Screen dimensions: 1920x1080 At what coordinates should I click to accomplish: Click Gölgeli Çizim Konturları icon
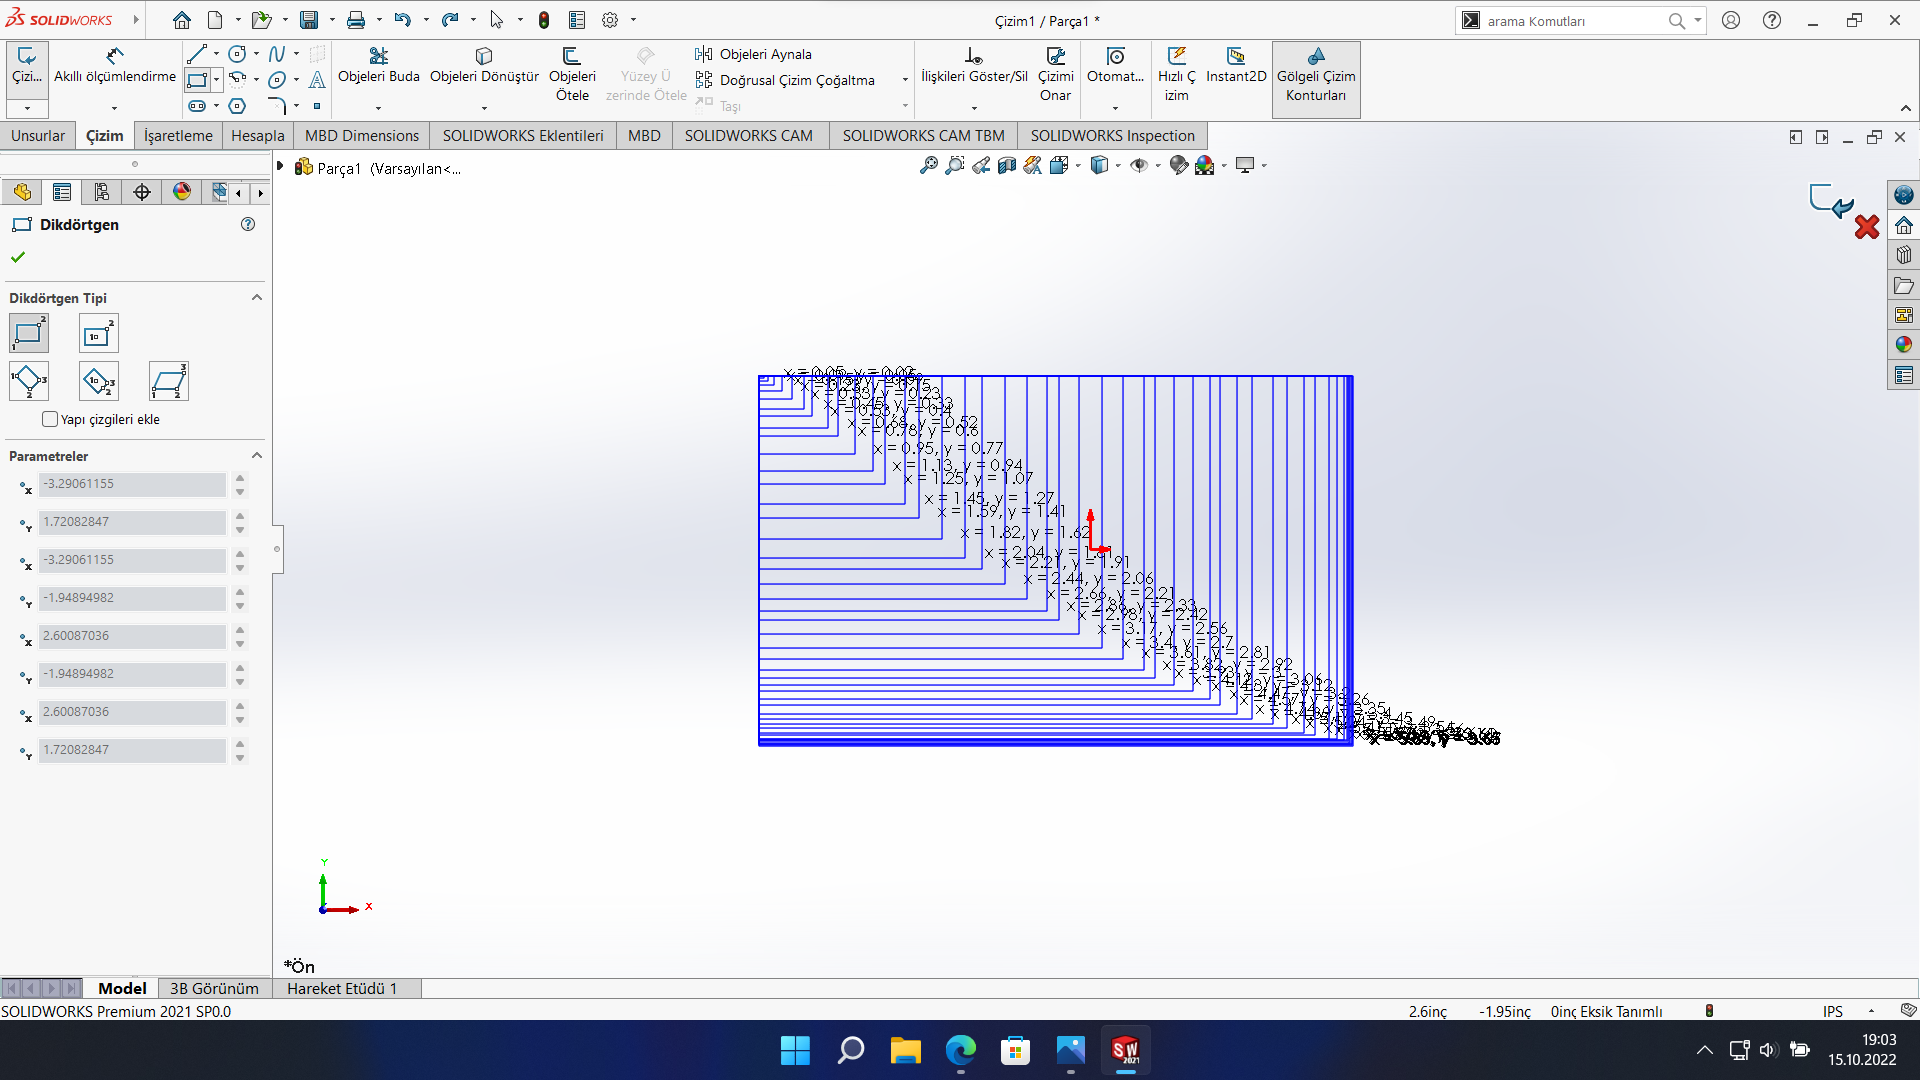point(1315,56)
